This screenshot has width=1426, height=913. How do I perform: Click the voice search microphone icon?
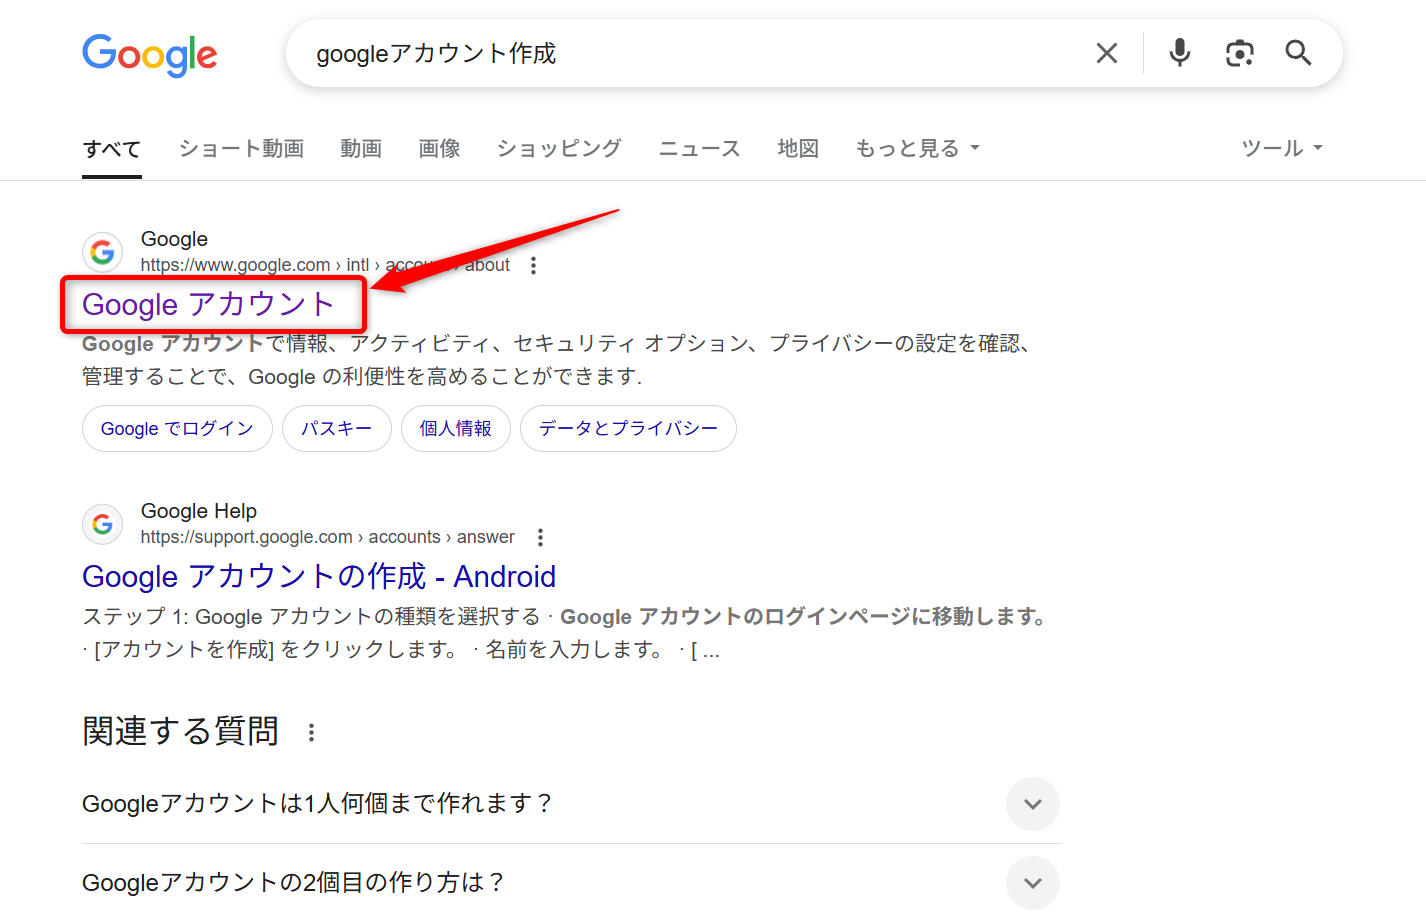1179,53
